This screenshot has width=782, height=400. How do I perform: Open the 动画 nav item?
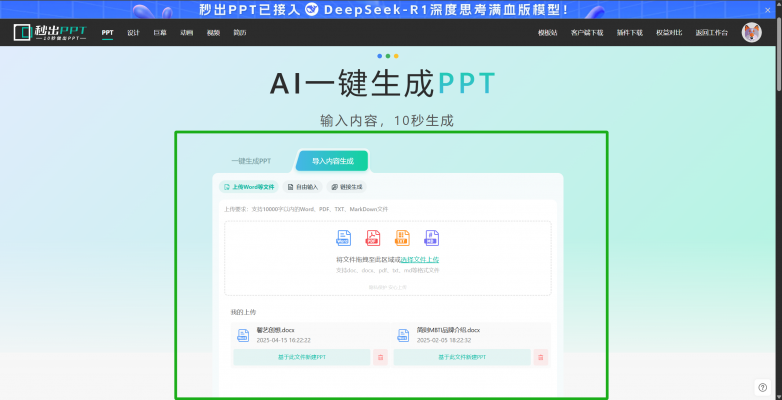click(187, 33)
